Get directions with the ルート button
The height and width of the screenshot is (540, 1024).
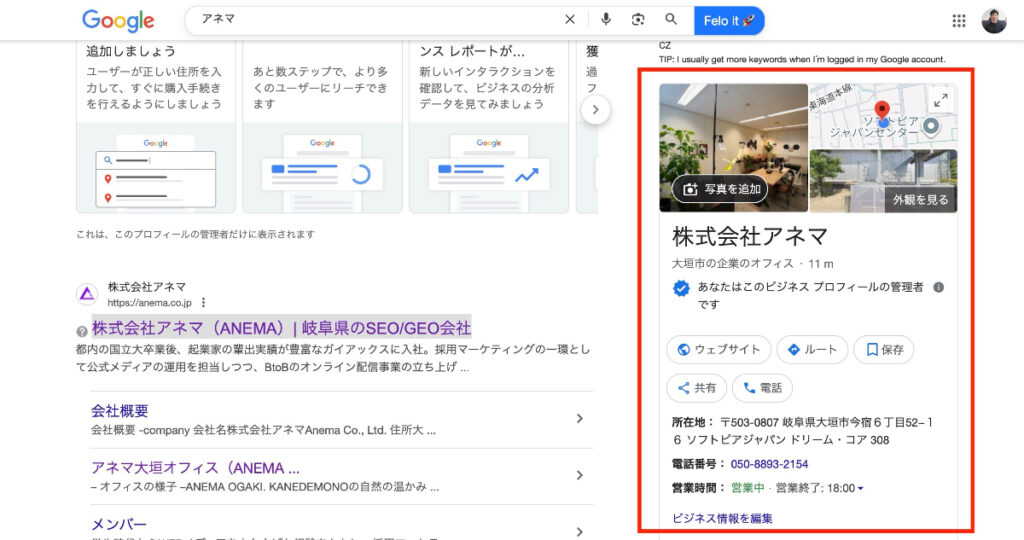point(812,350)
